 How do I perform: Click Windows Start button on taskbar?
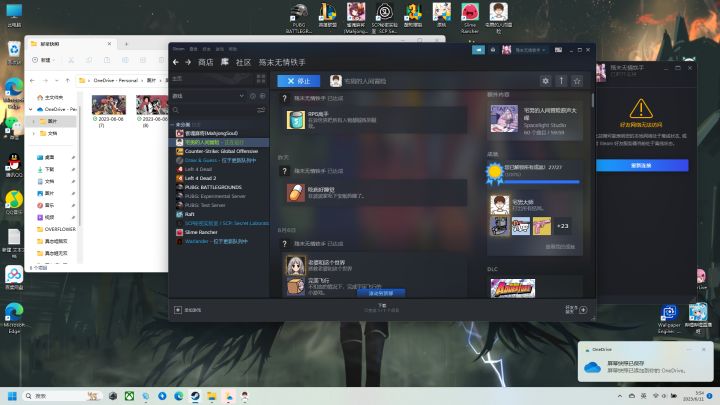[12, 396]
